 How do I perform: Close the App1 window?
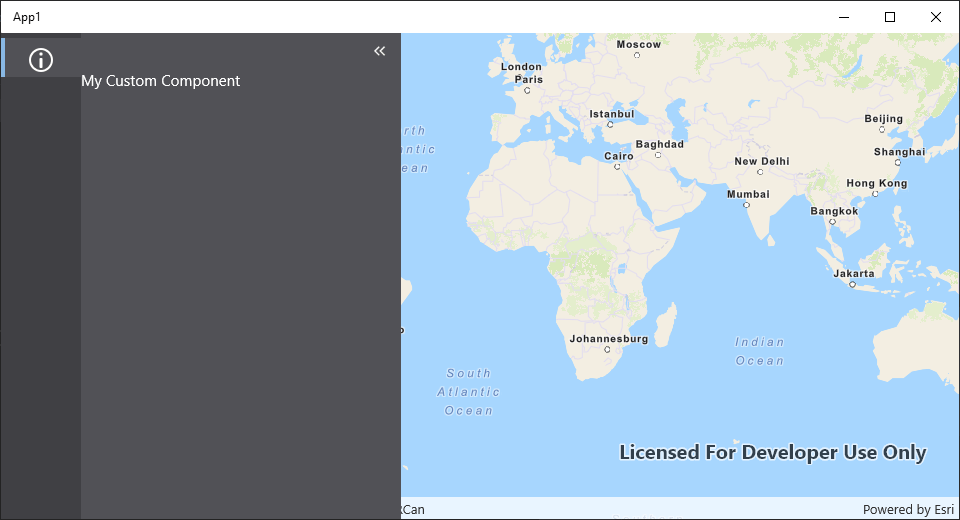(936, 17)
